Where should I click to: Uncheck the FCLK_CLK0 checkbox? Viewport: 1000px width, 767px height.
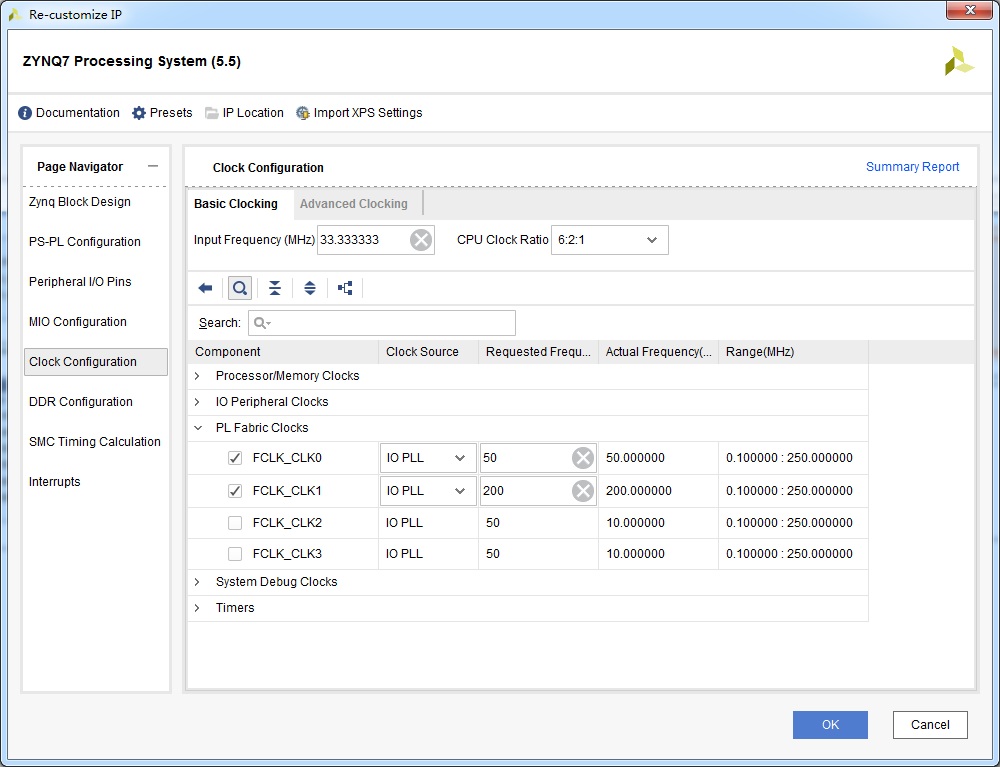click(235, 458)
